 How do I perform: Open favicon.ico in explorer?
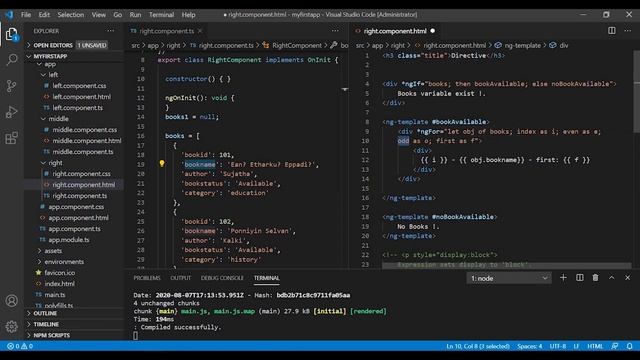(x=60, y=273)
